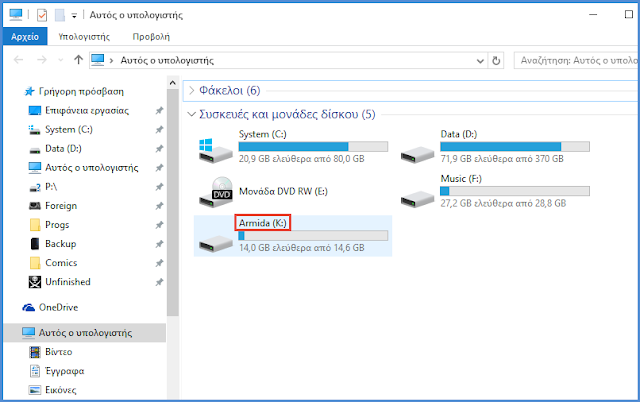Open the System (C:) drive icon in main pane
Viewport: 640px width, 402px height.
[214, 149]
